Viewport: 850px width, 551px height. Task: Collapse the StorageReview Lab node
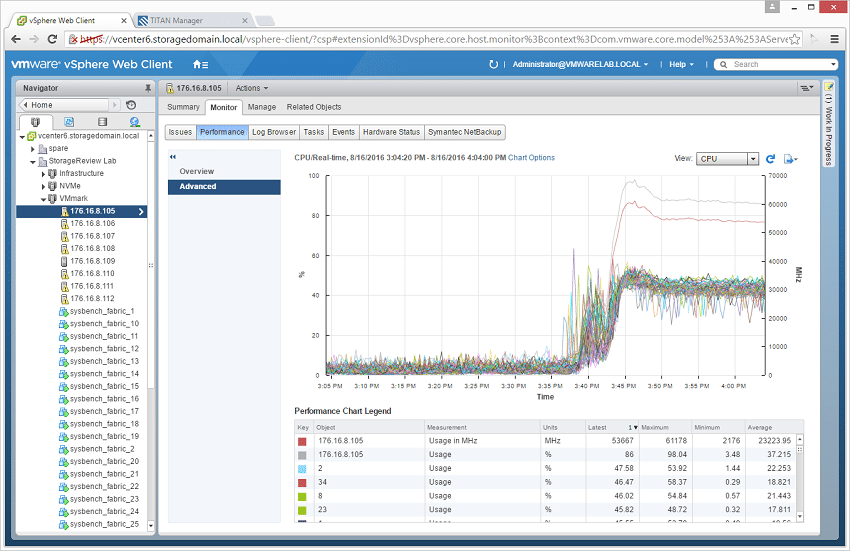click(x=33, y=162)
